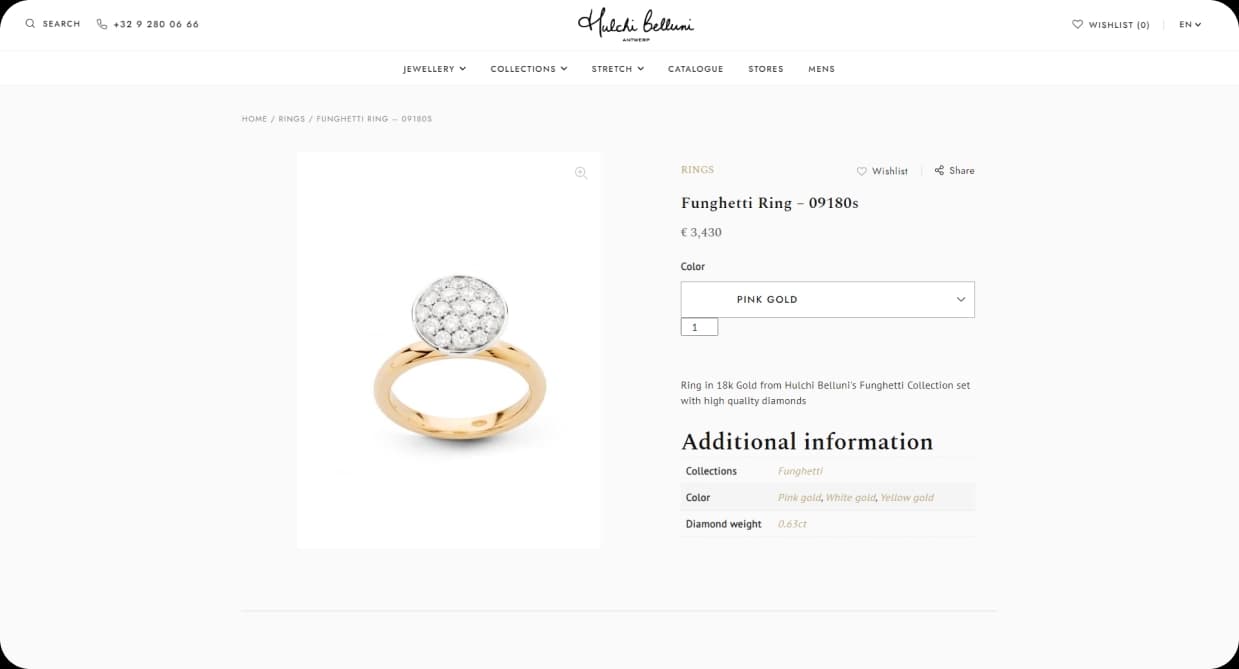Go to the Catalogue page

click(695, 69)
